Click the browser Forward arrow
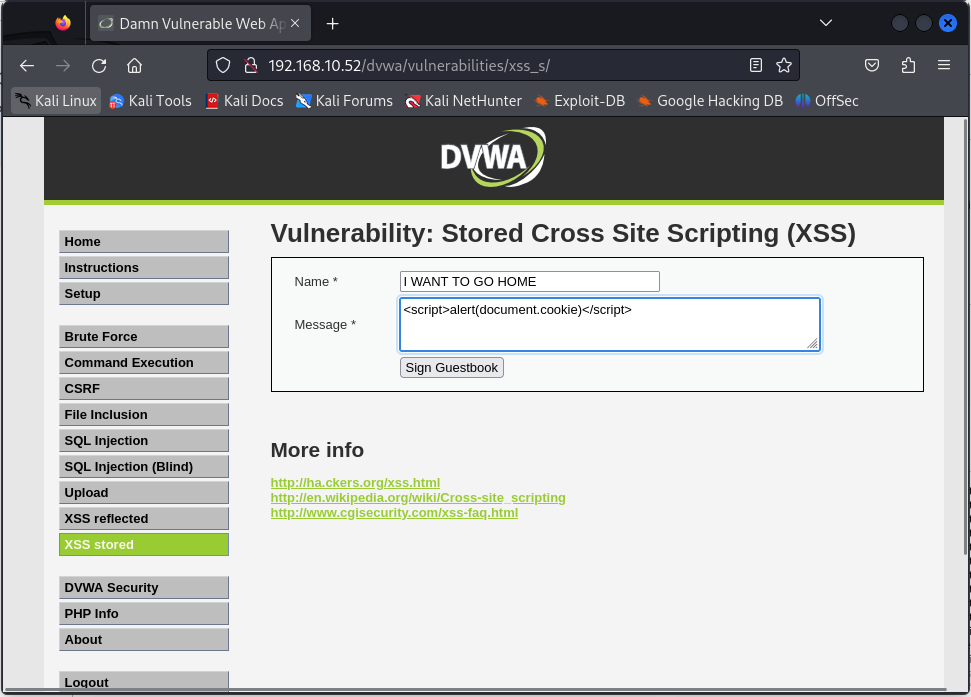Viewport: 971px width, 697px height. pyautogui.click(x=63, y=66)
